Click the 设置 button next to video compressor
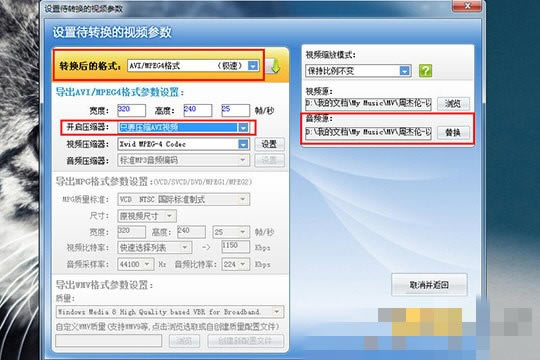Viewport: 540px width, 360px height. [x=269, y=144]
